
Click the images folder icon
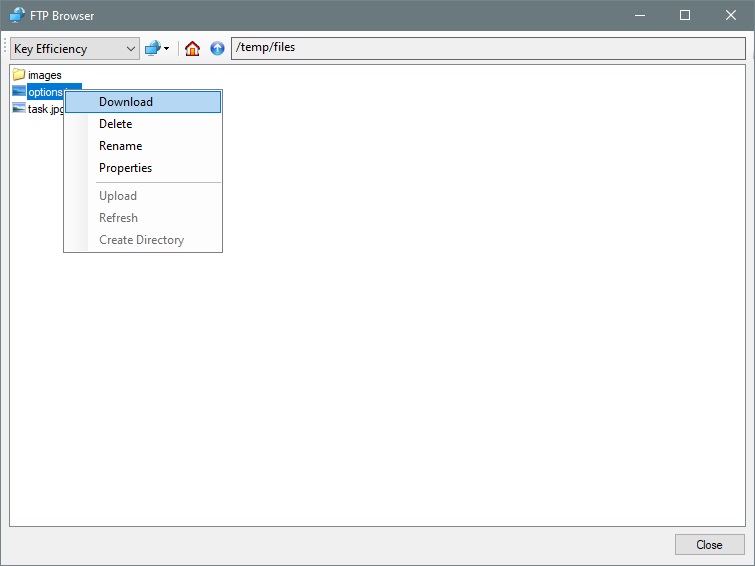19,74
